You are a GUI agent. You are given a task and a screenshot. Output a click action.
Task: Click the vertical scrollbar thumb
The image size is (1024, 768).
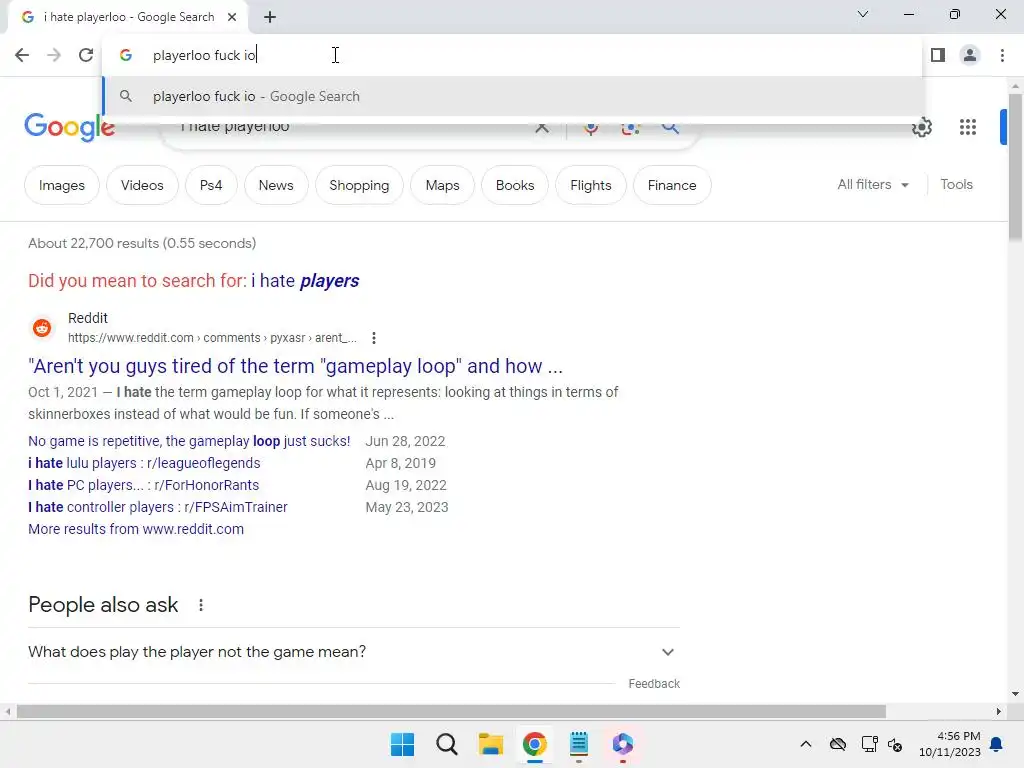1015,167
